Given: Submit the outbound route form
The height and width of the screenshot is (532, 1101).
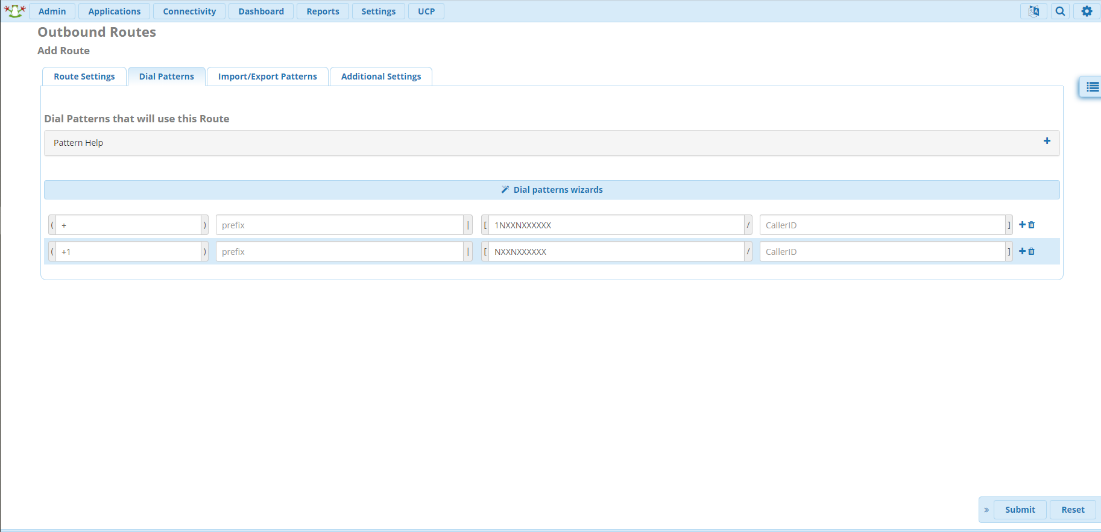Looking at the screenshot, I should click(x=1020, y=510).
